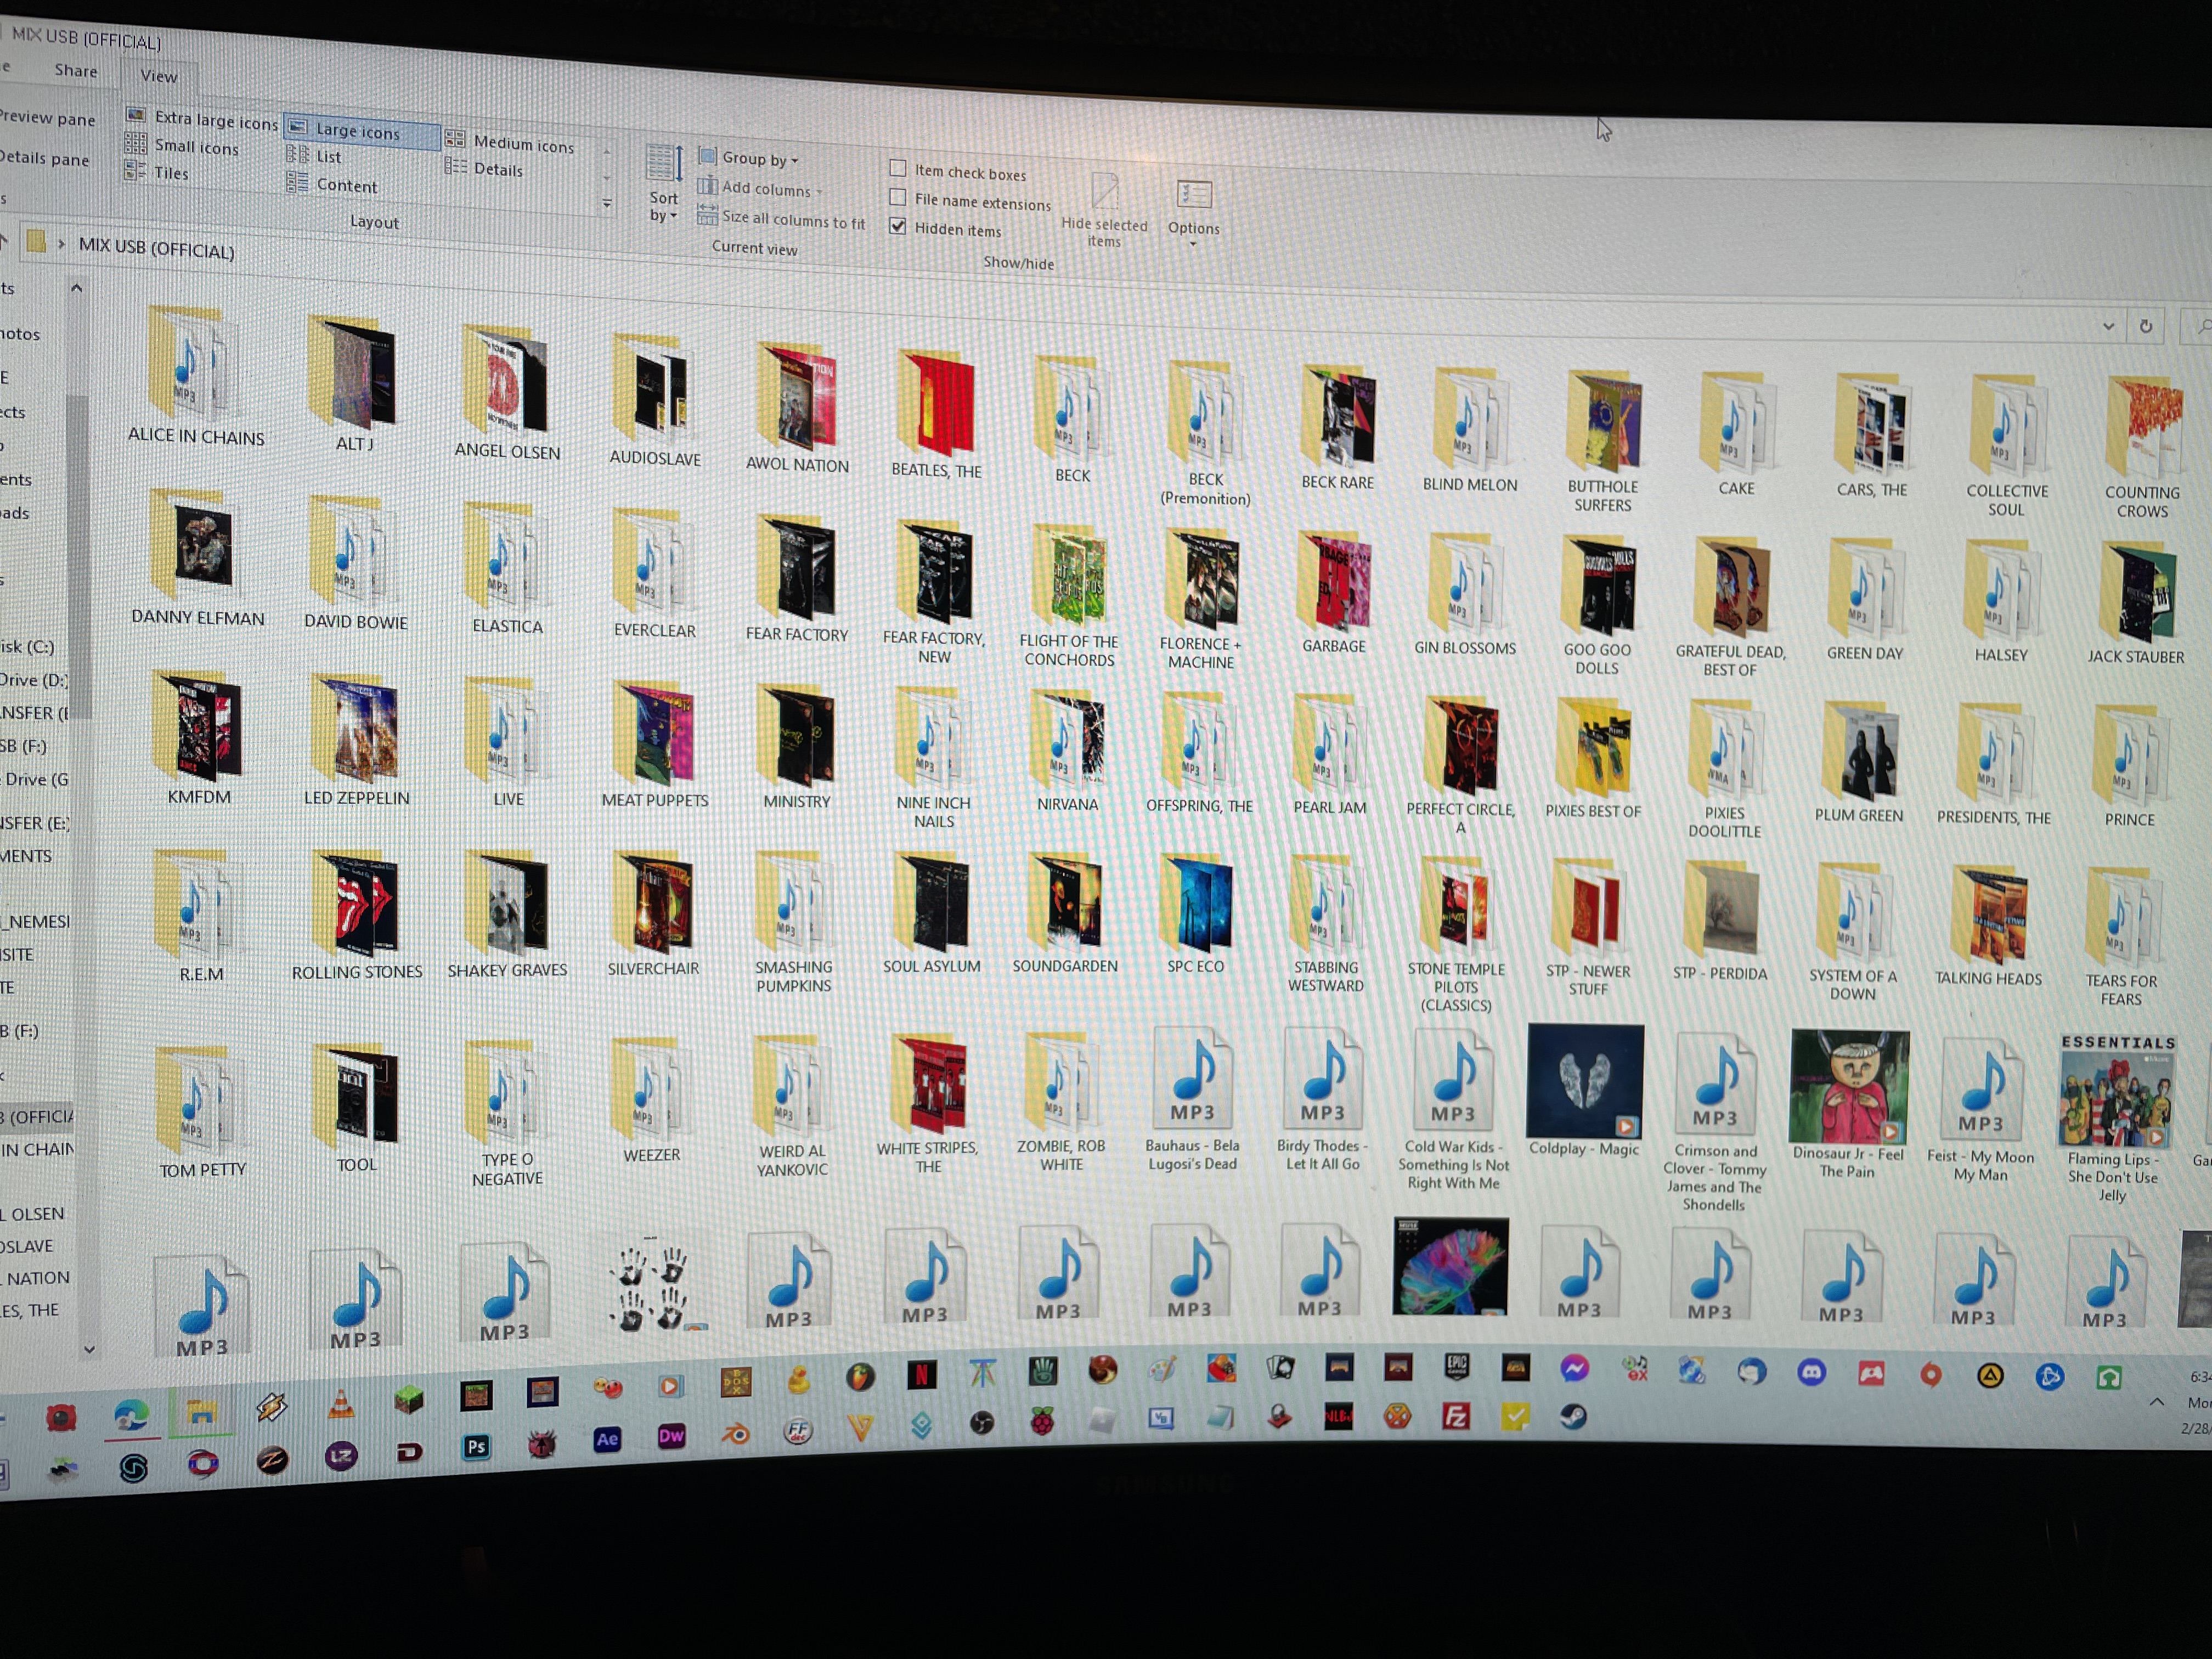Launch Netflix from the taskbar

coord(921,1376)
